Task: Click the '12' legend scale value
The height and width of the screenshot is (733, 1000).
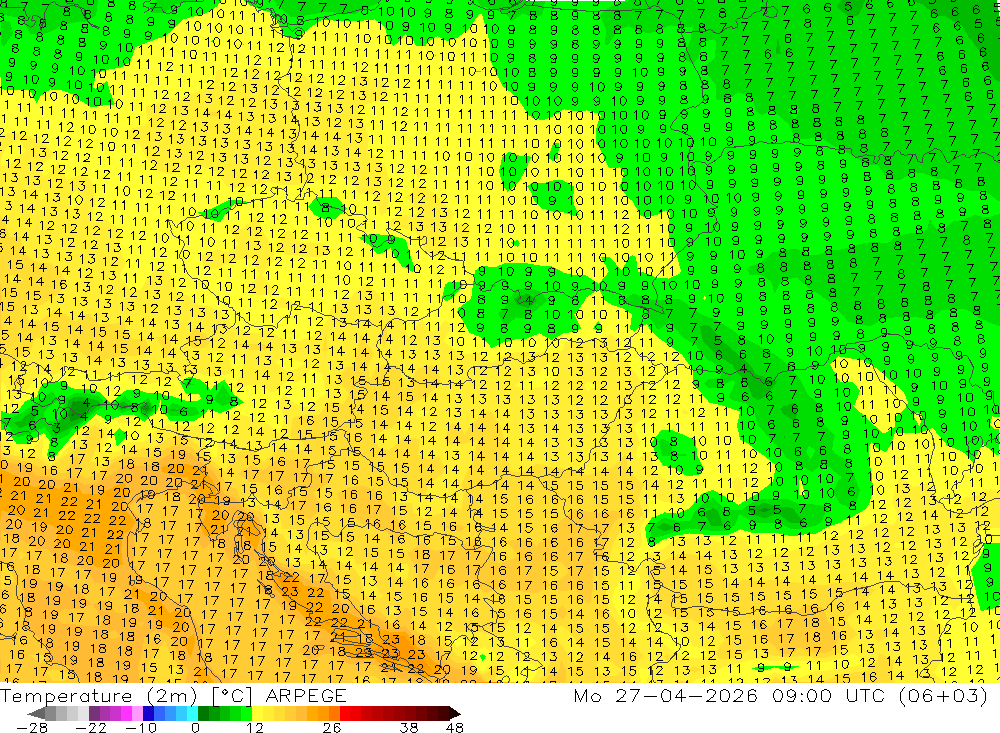Action: [x=254, y=727]
